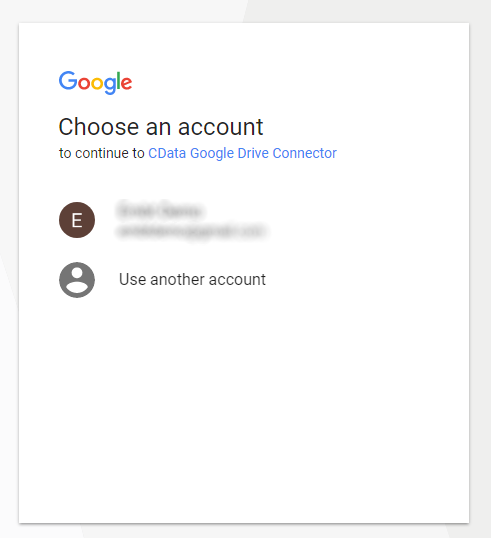Choose Use another account
Image resolution: width=491 pixels, height=538 pixels.
coord(192,280)
